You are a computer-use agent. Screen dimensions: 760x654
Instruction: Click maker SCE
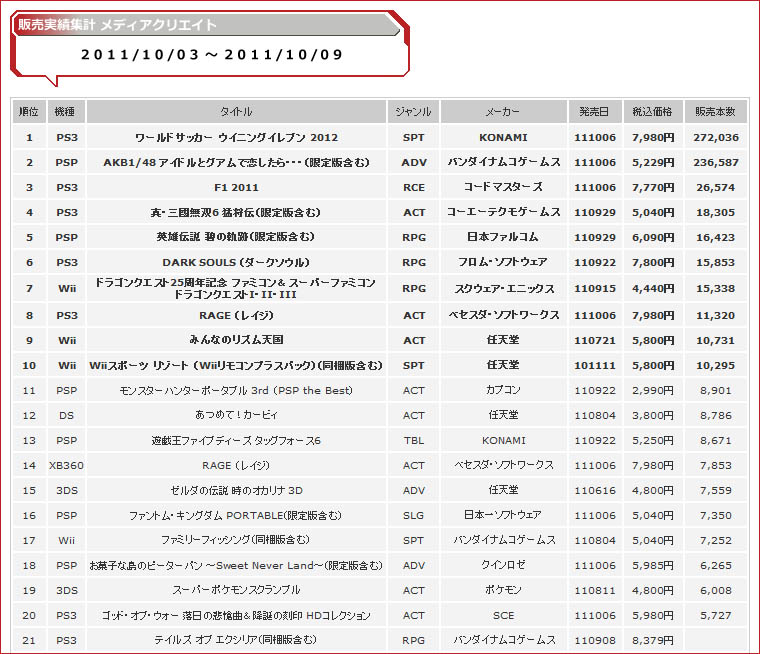tap(504, 615)
